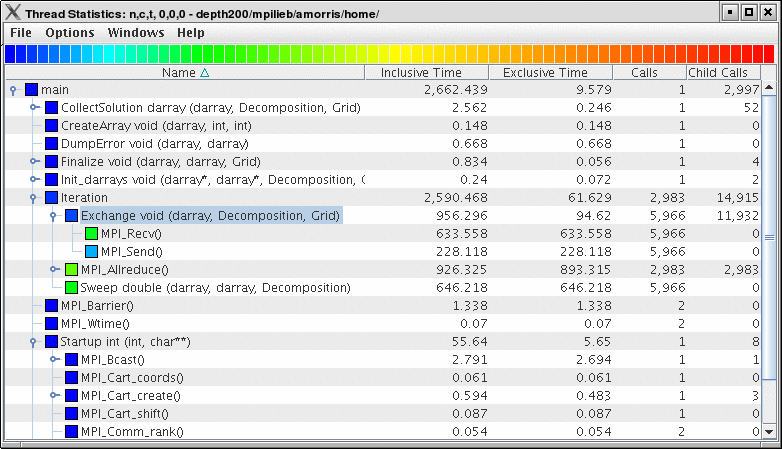This screenshot has width=782, height=449.
Task: Click the light blue icon beside MPI_Send()
Action: [91, 252]
